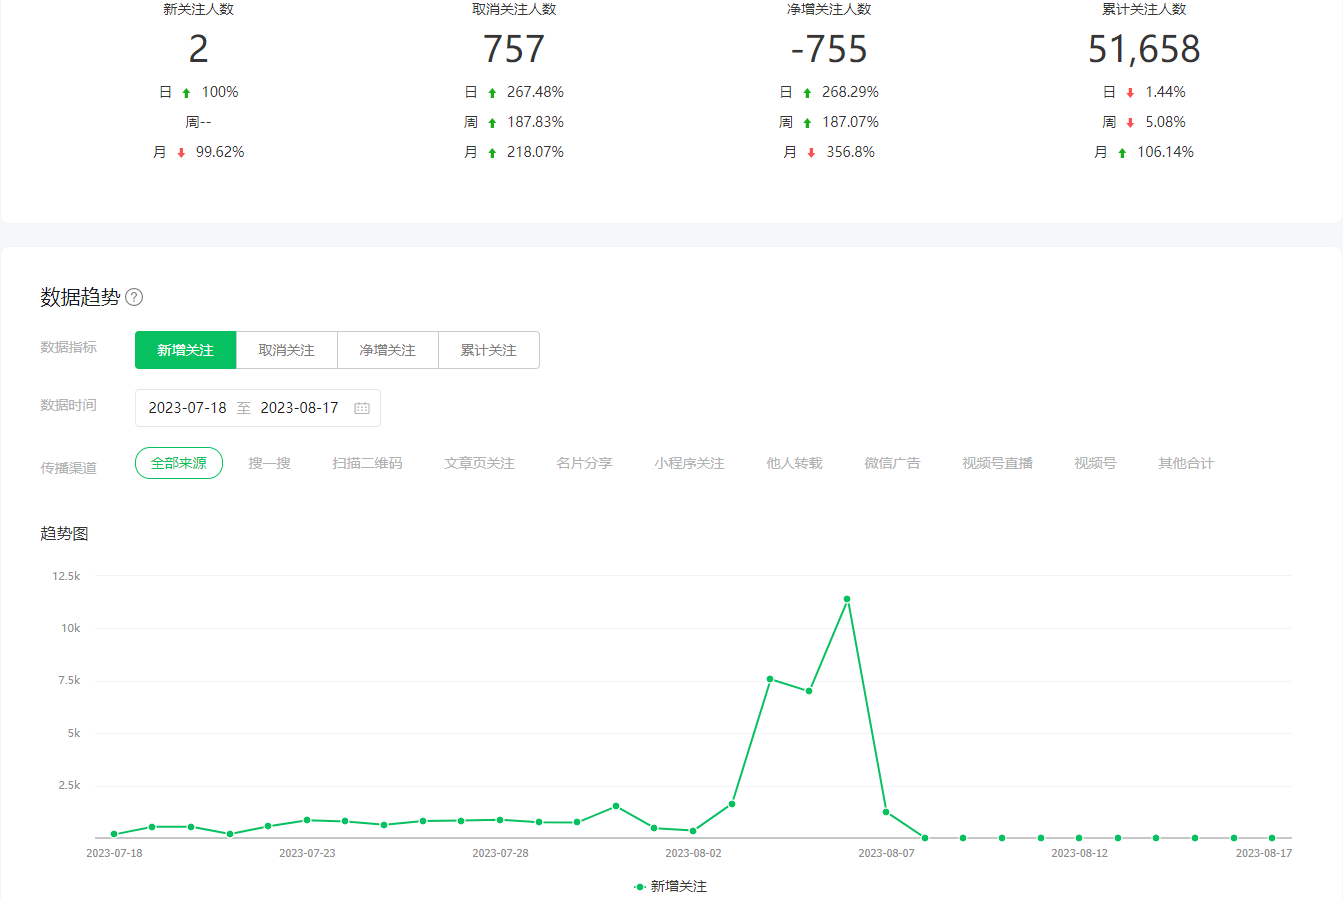Choose the 扫描二维码 channel option

click(x=367, y=463)
